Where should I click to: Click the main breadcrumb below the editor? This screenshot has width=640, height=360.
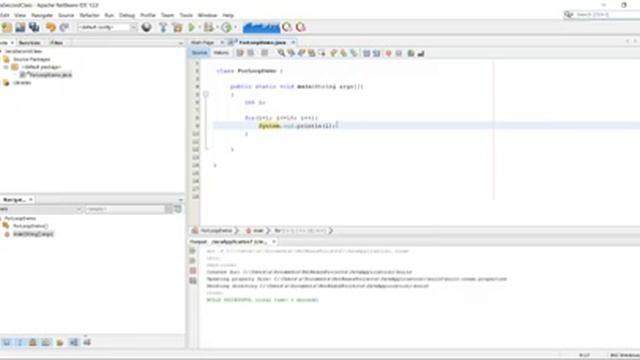[258, 231]
